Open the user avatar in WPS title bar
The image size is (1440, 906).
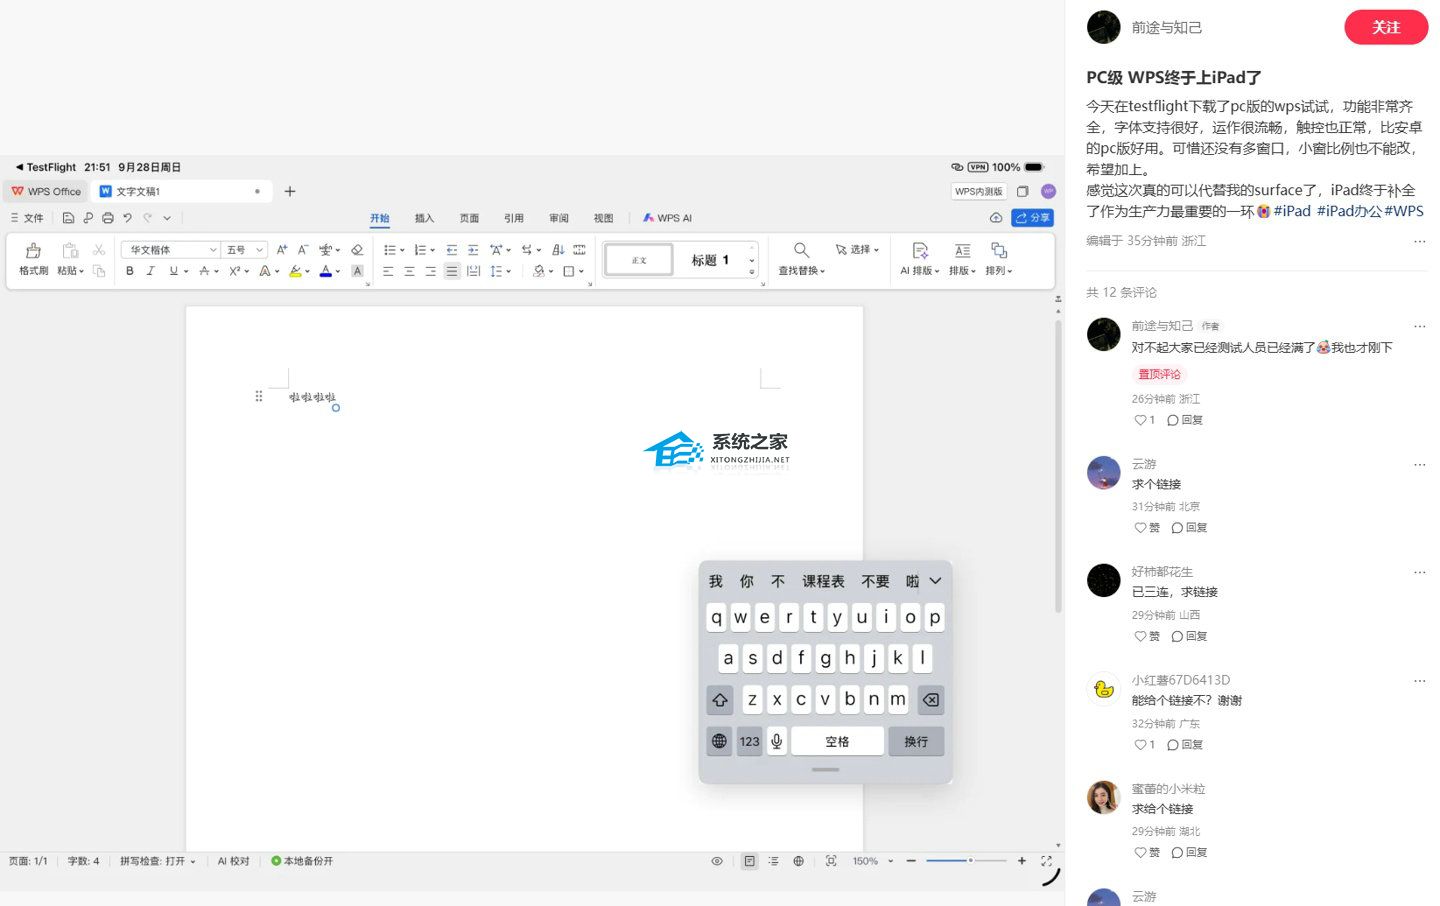pos(1048,191)
